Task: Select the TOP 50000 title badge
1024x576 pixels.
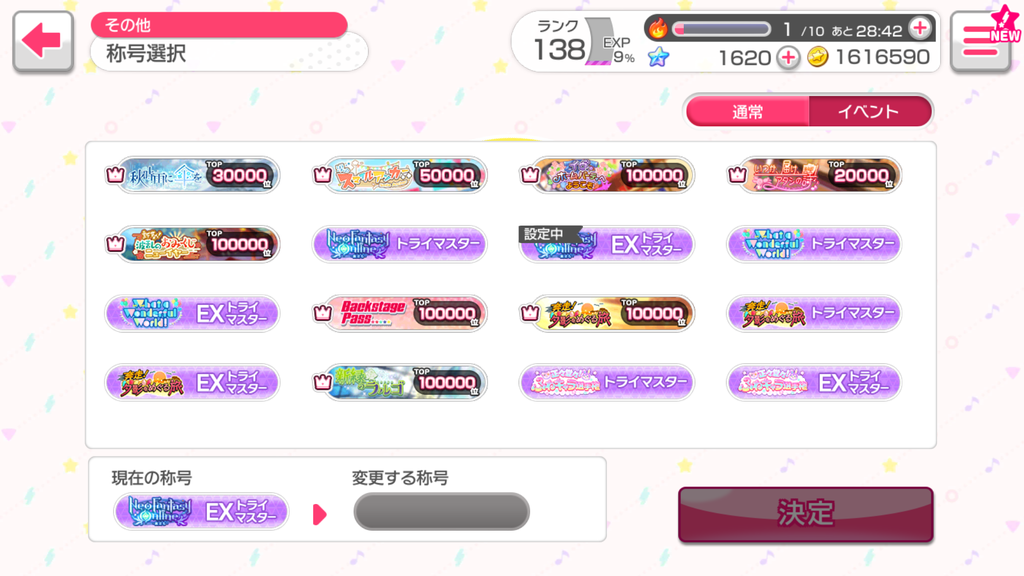Action: tap(400, 174)
